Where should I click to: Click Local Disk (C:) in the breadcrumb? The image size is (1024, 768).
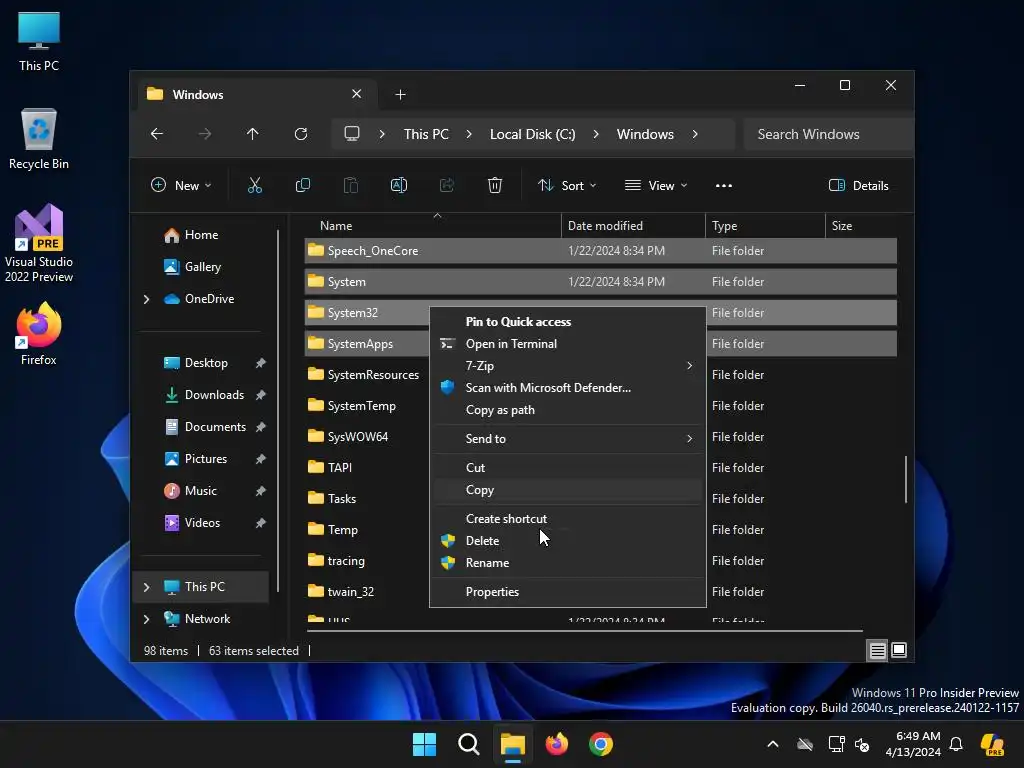(533, 134)
